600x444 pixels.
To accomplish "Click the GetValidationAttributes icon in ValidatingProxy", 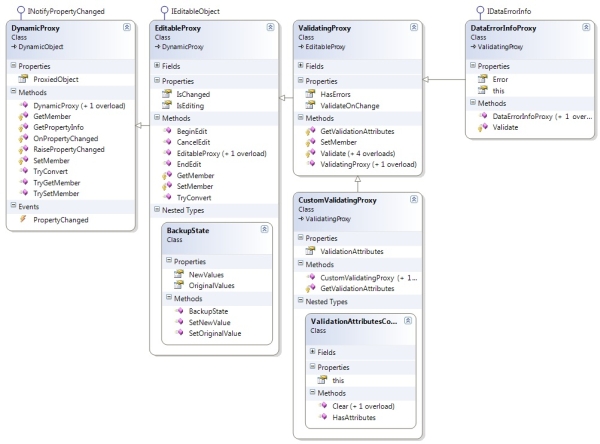I will [x=310, y=131].
